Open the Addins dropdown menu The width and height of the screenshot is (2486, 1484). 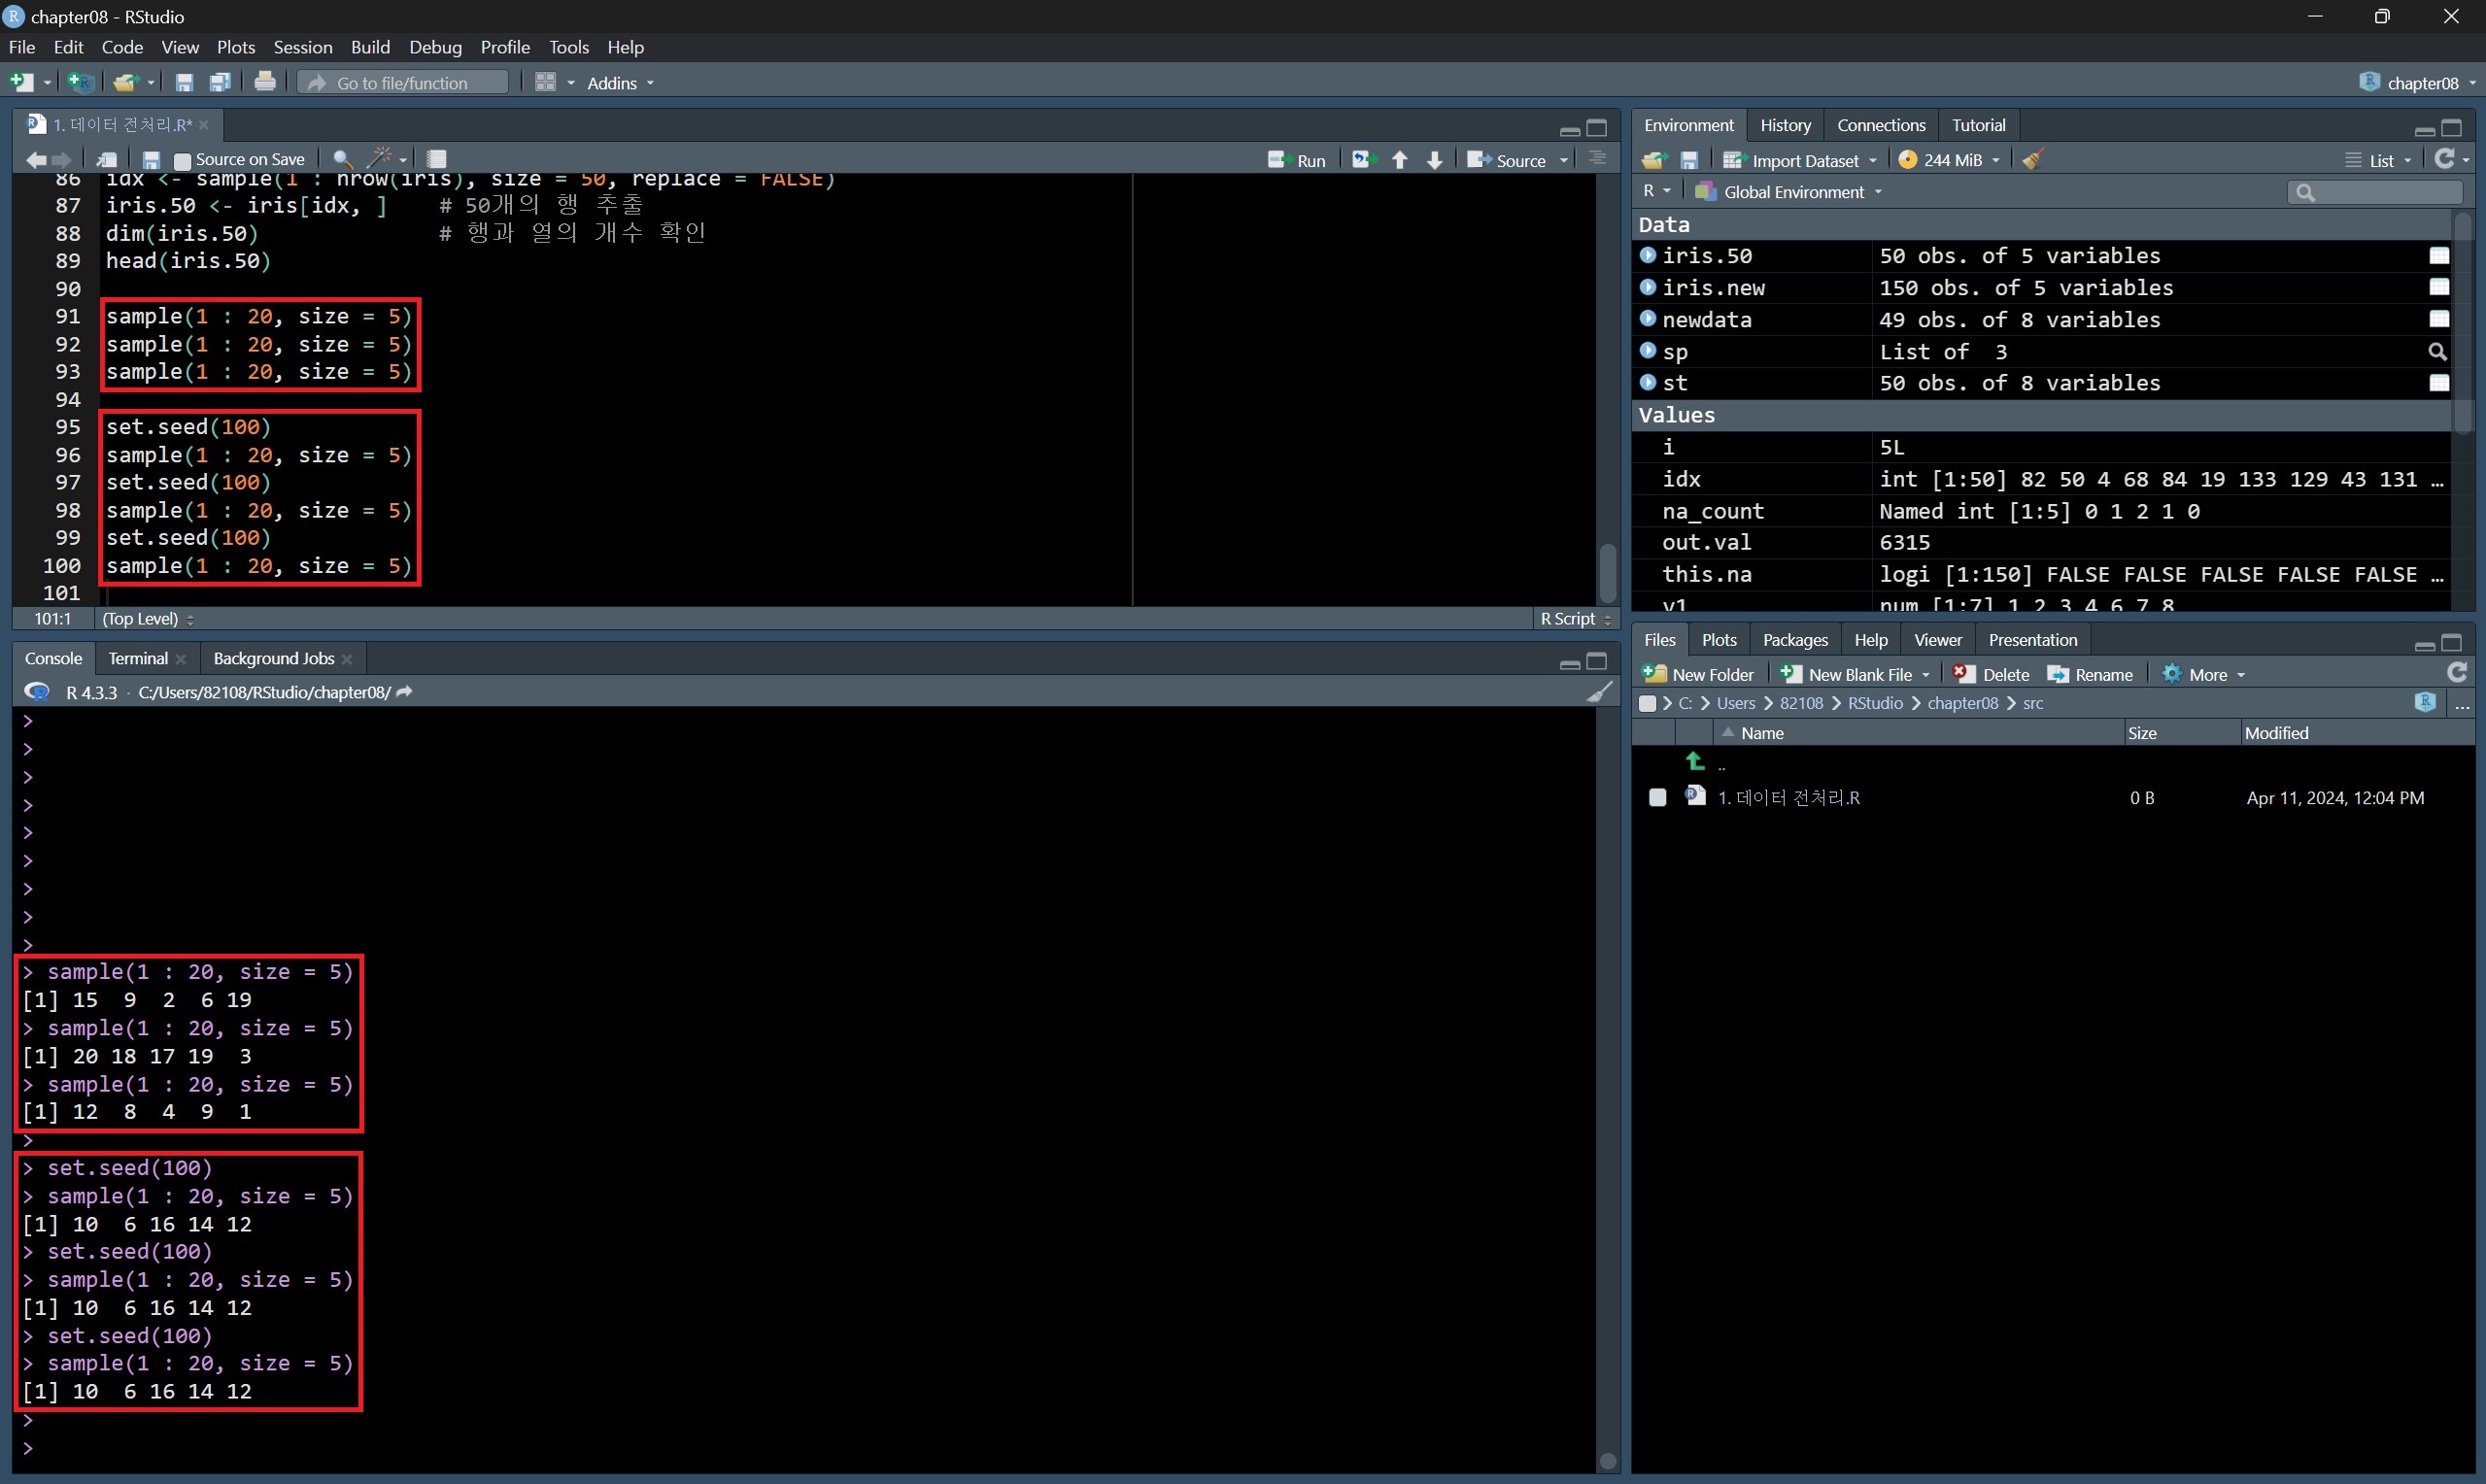coord(620,83)
